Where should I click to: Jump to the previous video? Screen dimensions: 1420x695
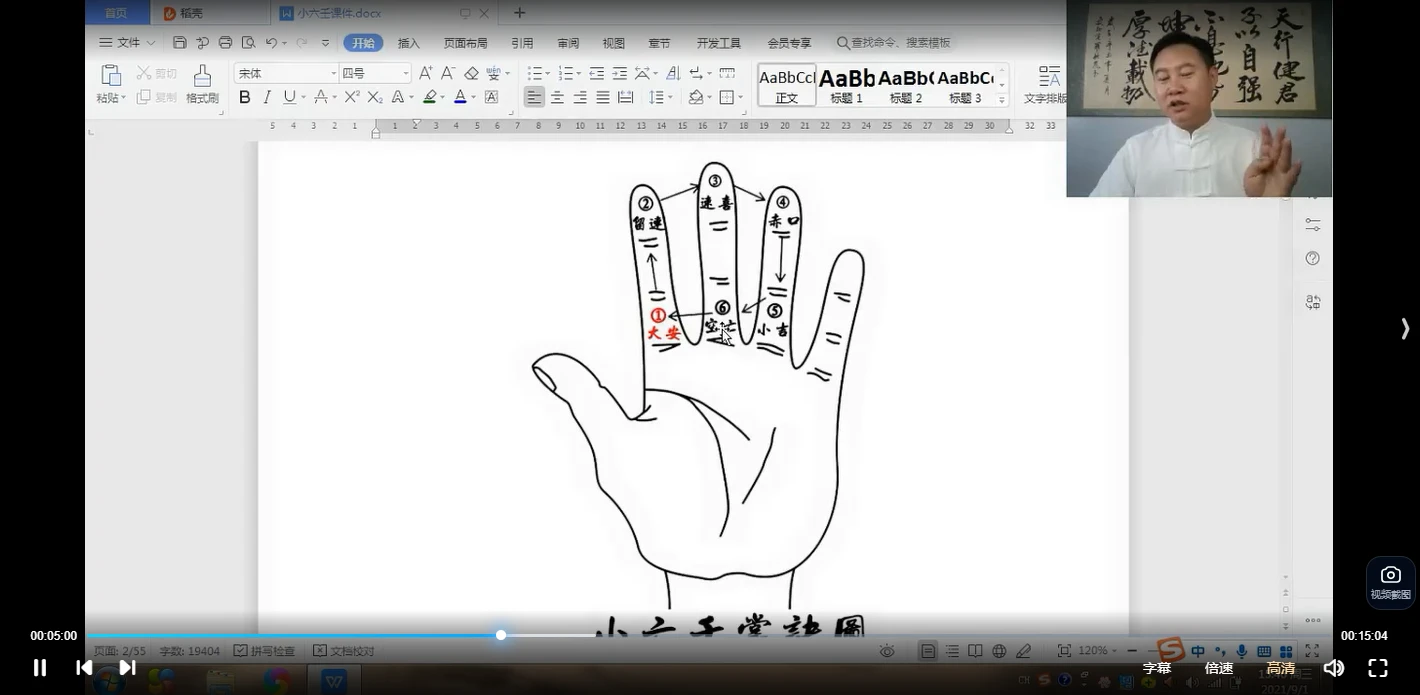(84, 668)
